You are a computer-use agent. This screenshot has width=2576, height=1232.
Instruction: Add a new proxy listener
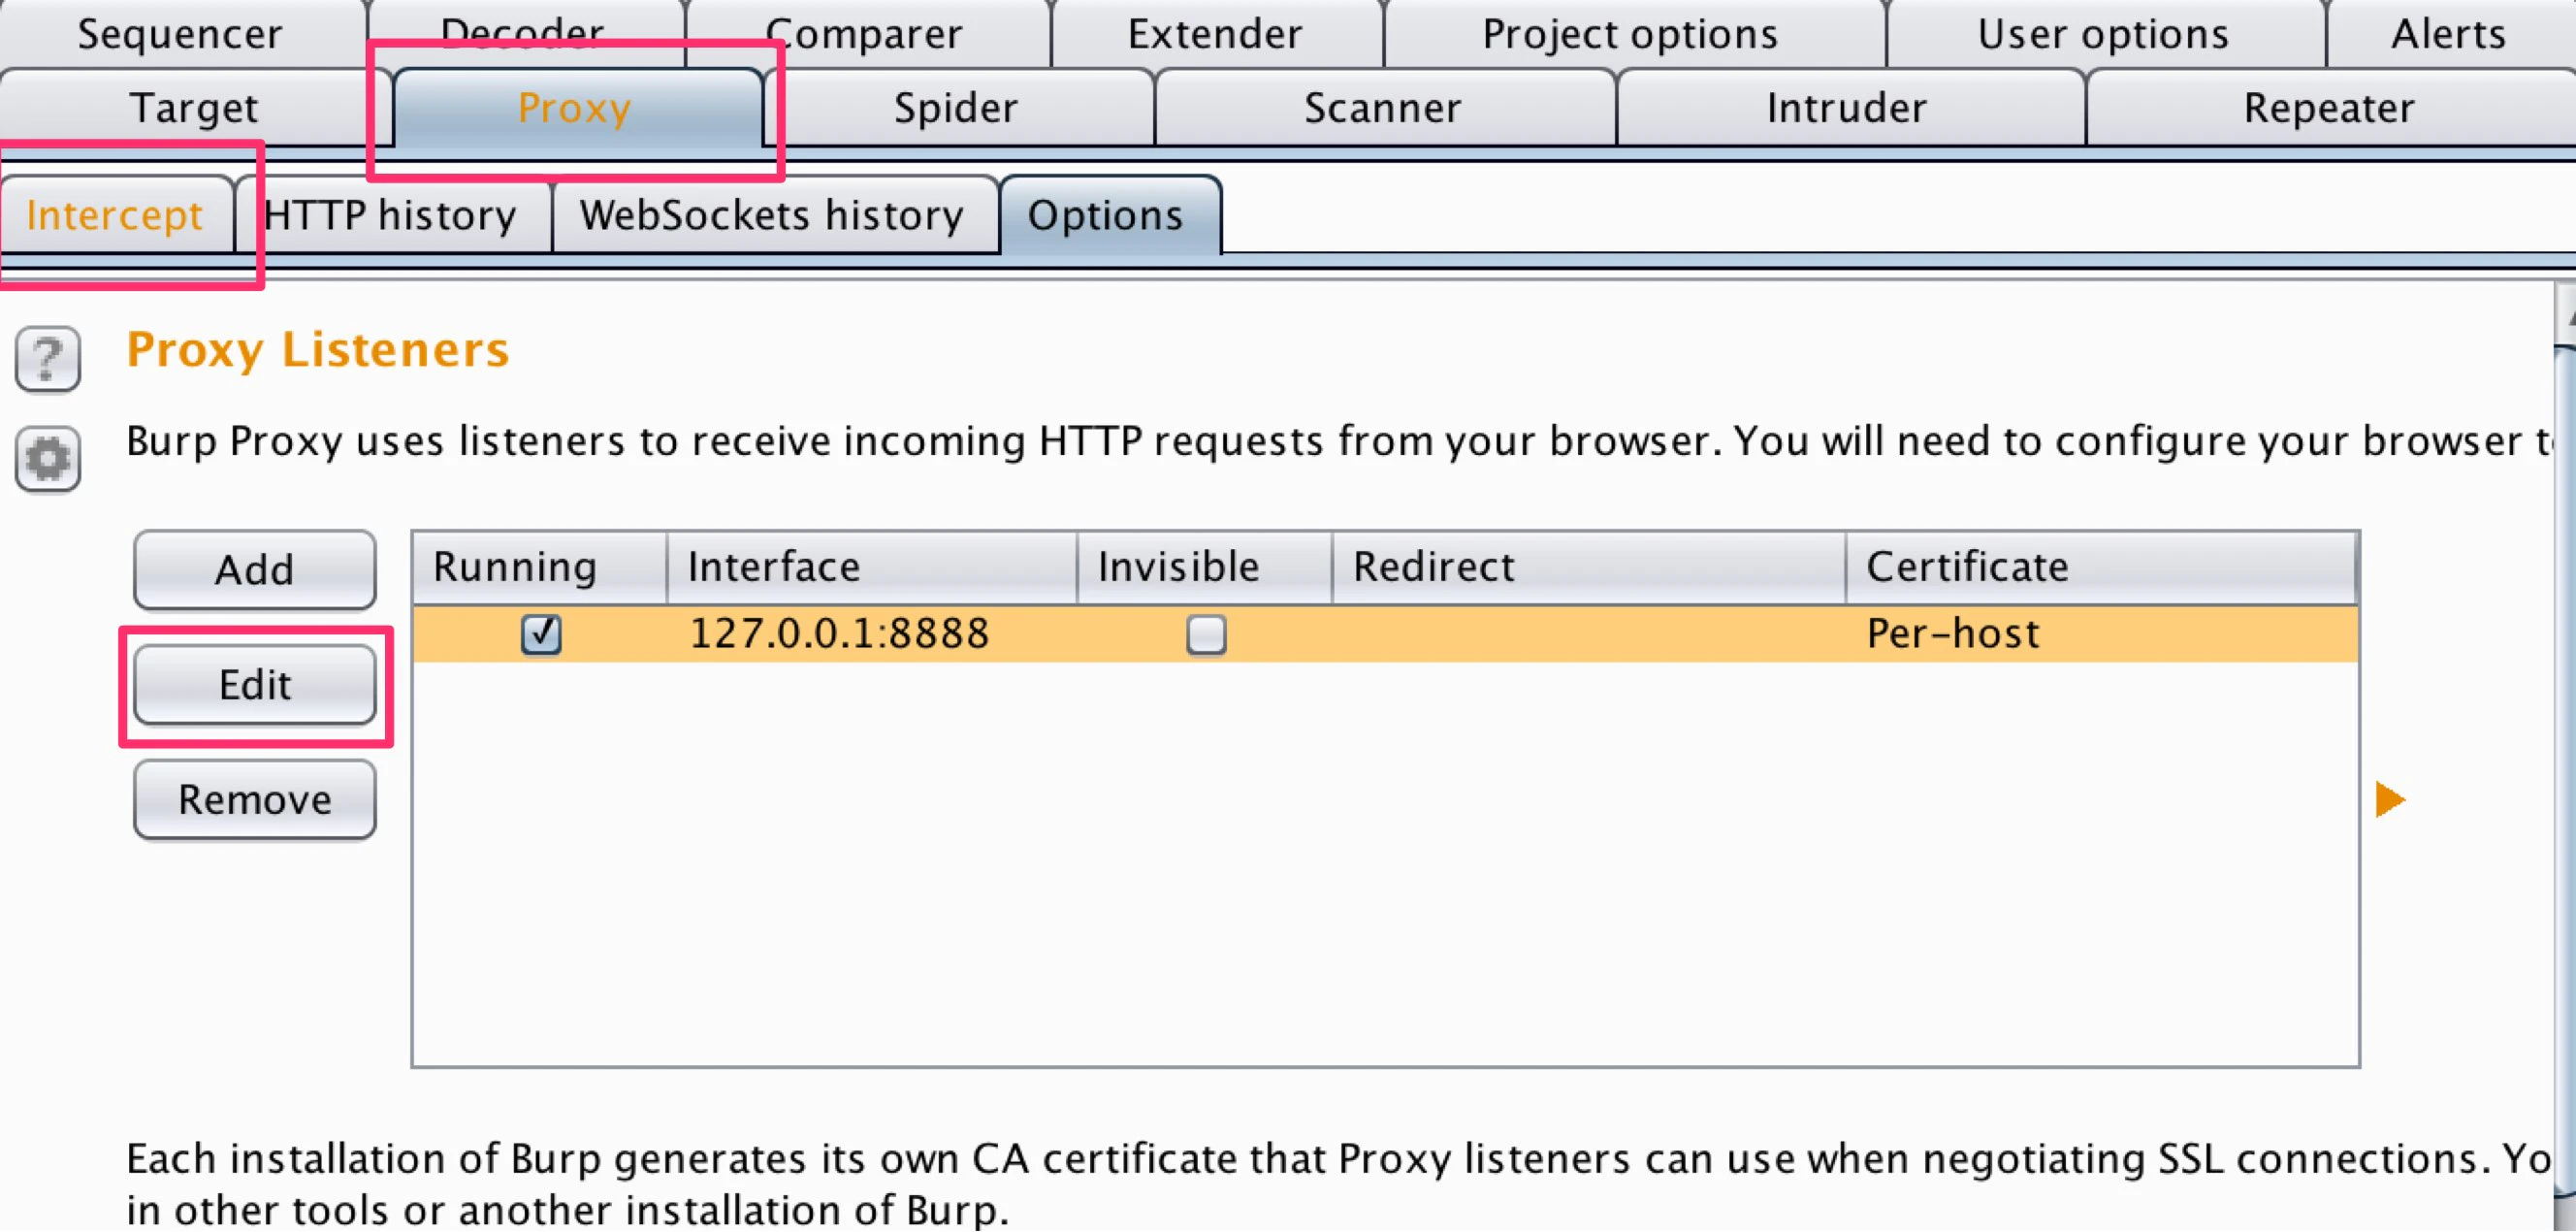coord(254,569)
